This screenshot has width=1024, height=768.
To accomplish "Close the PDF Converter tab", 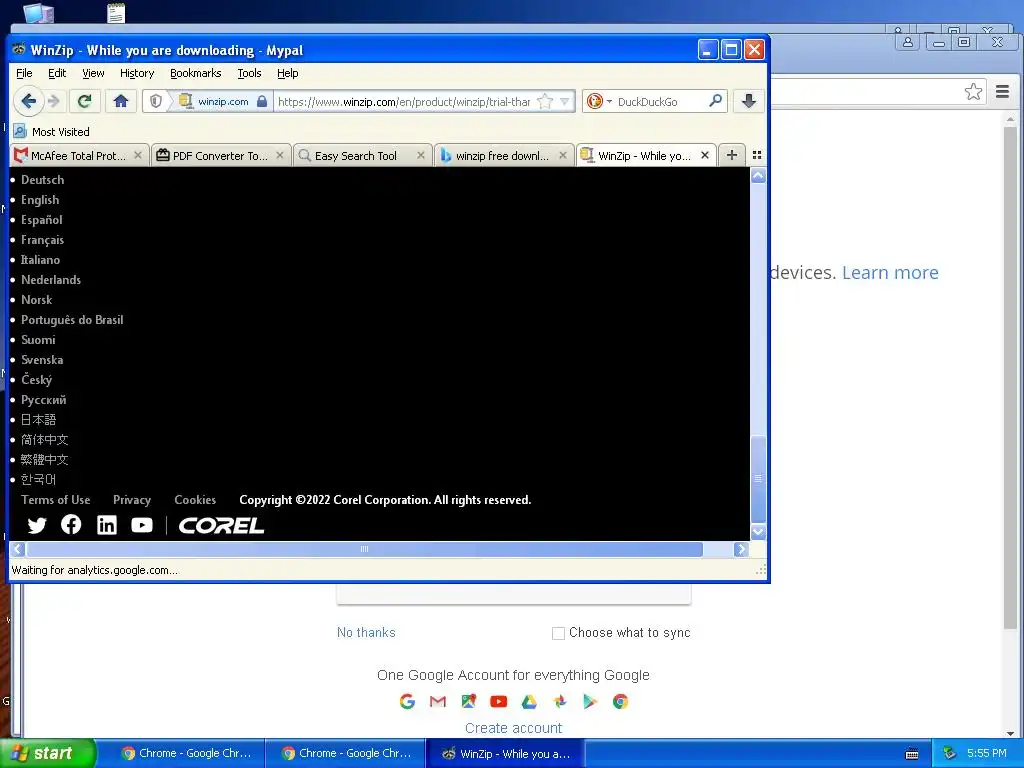I will click(280, 155).
